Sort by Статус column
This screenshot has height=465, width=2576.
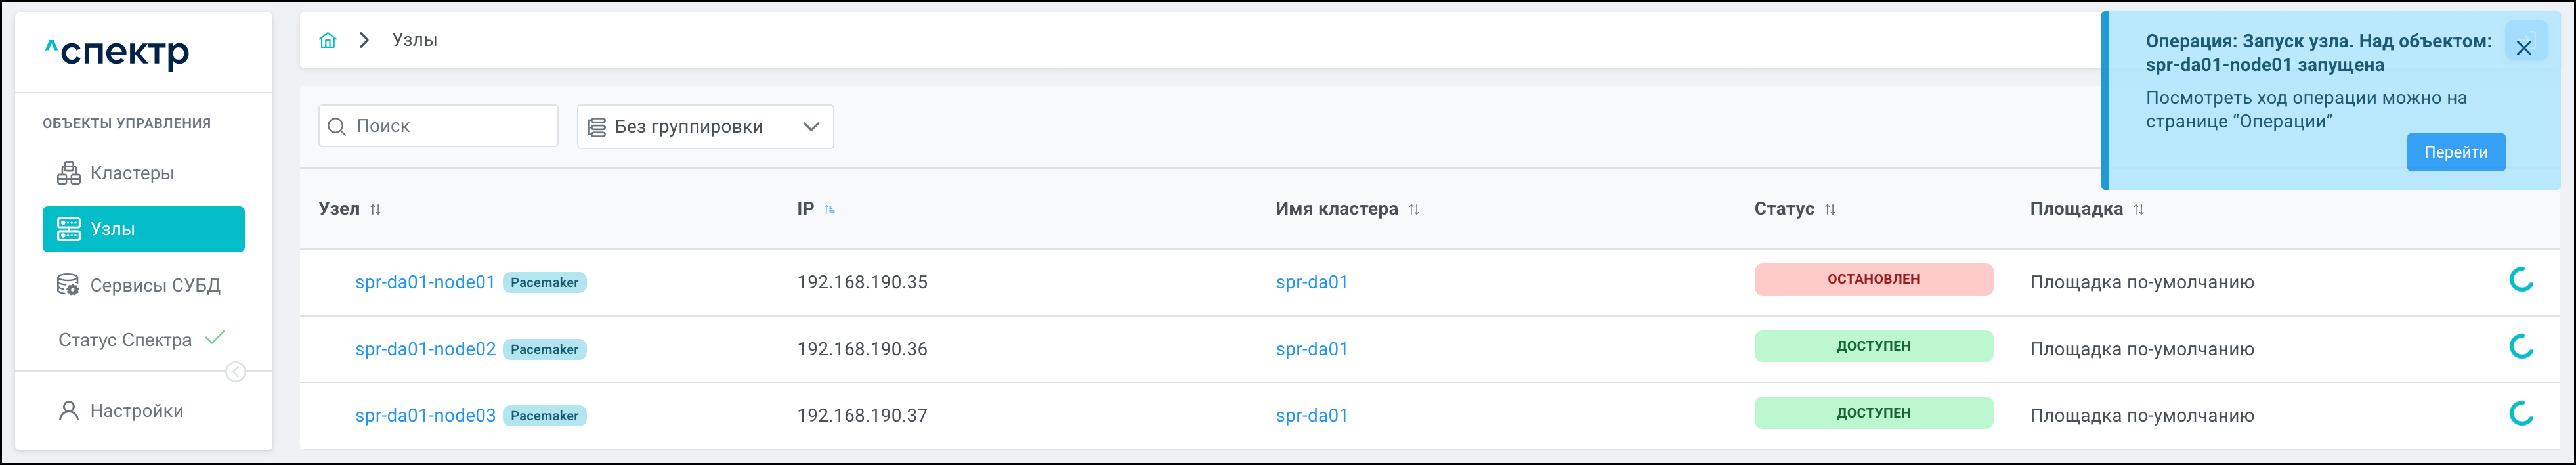pos(1829,209)
